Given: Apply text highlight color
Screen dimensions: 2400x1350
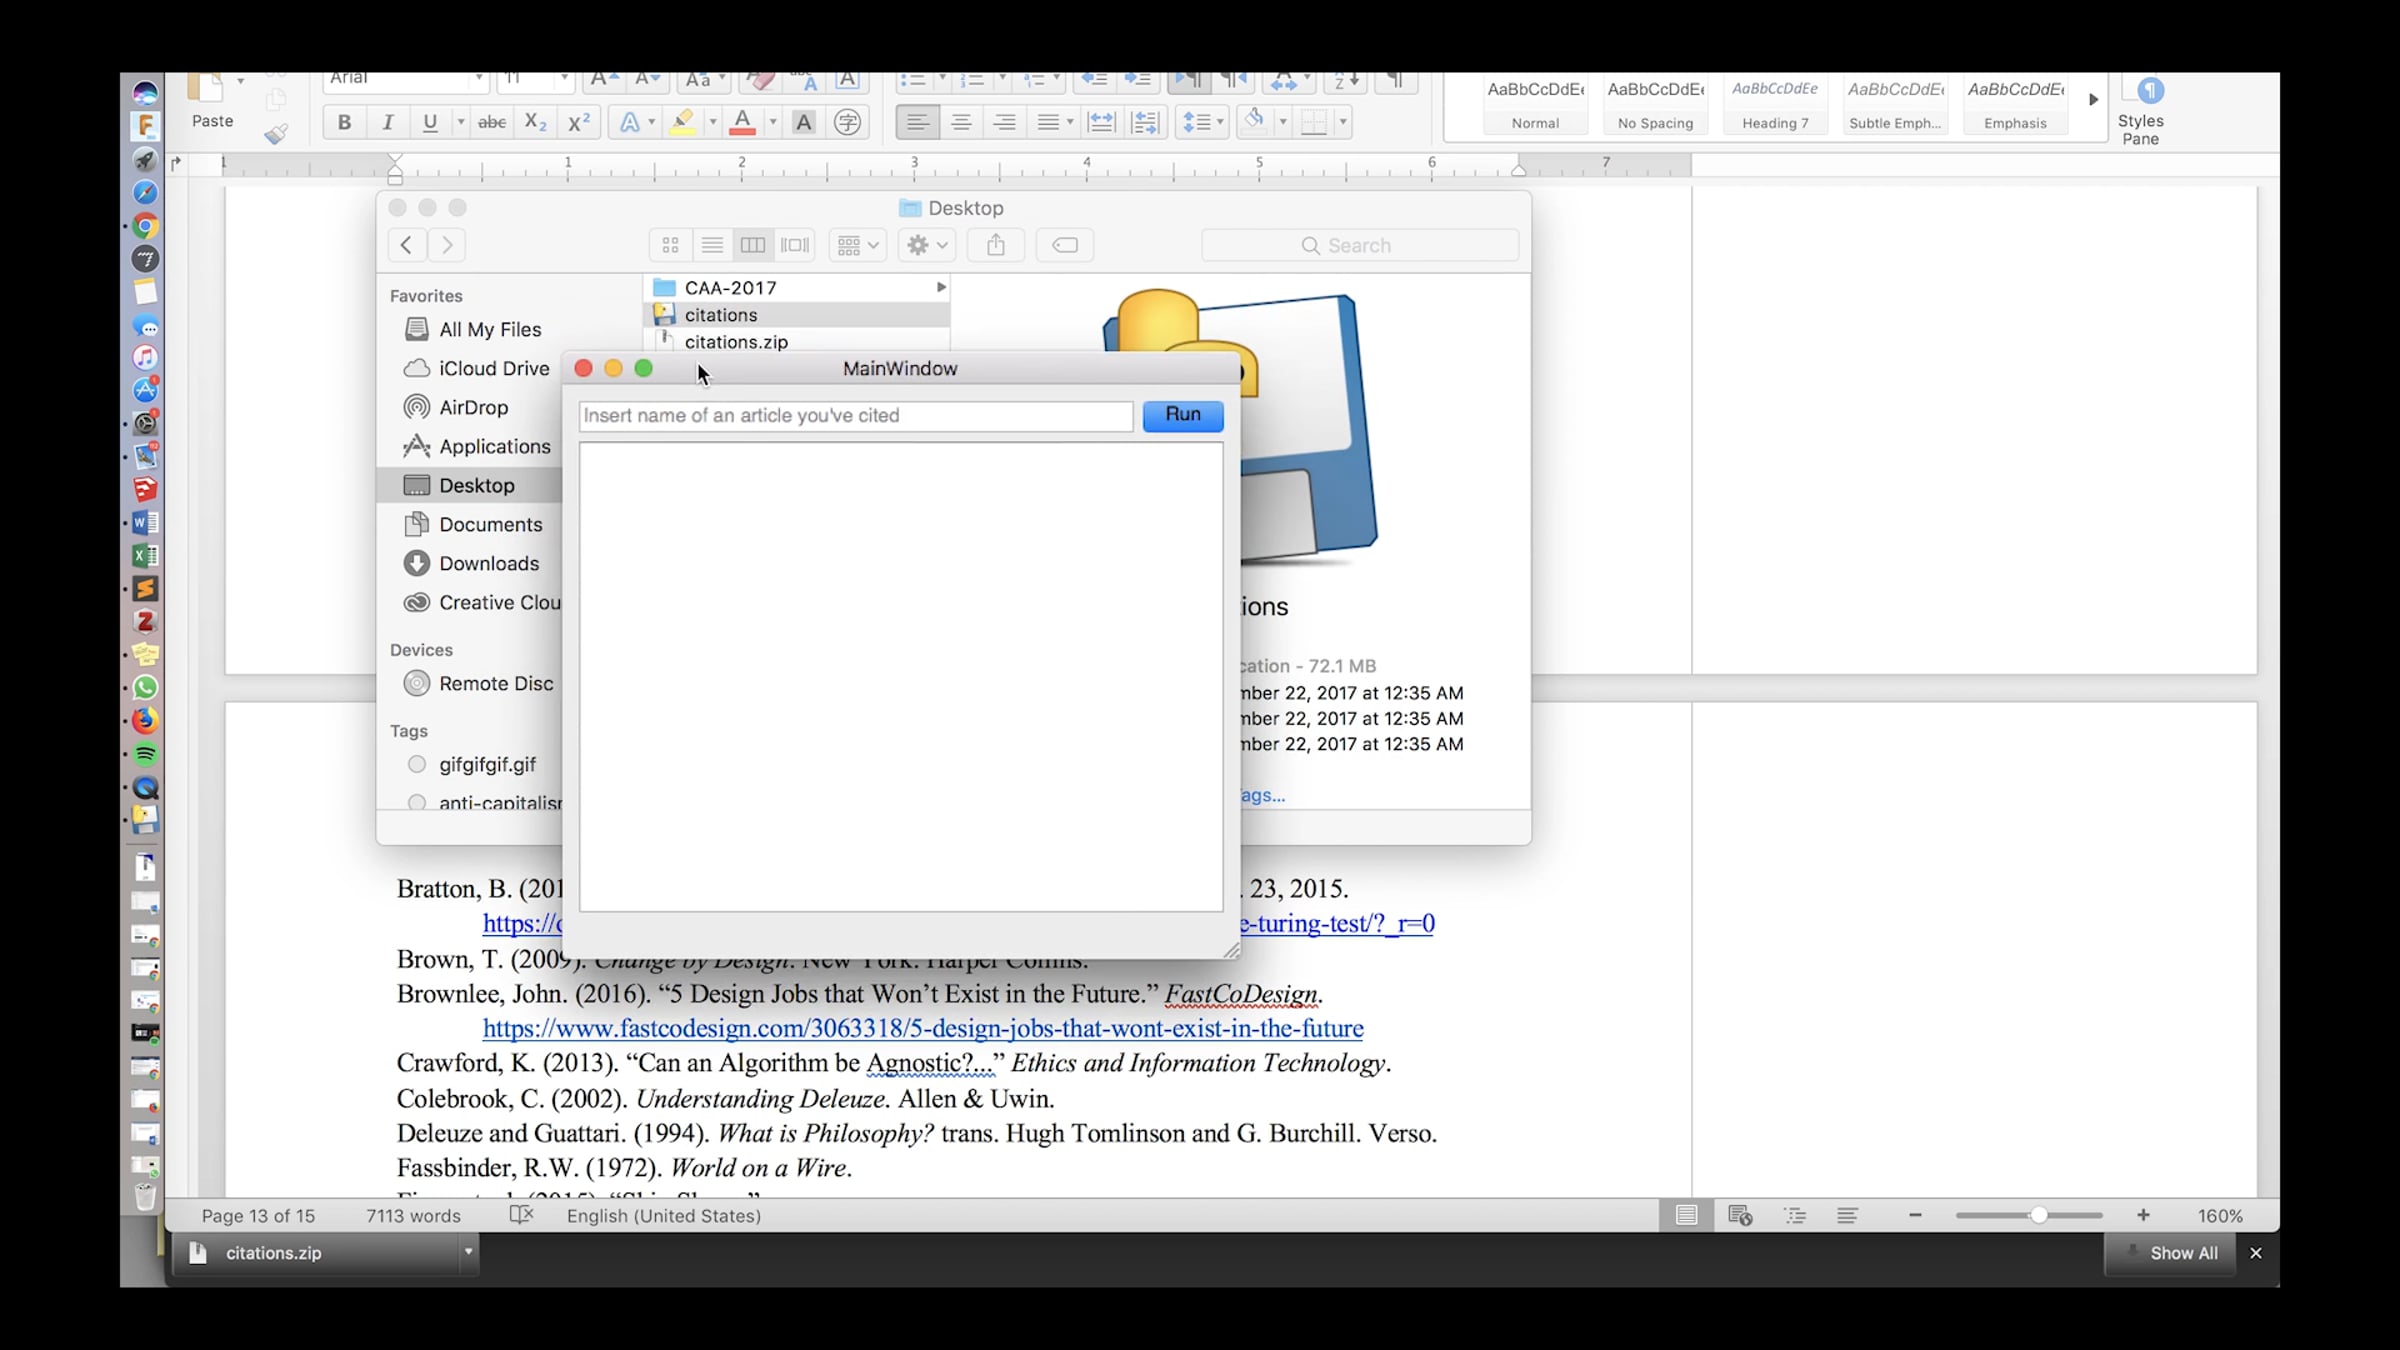Looking at the screenshot, I should click(683, 122).
